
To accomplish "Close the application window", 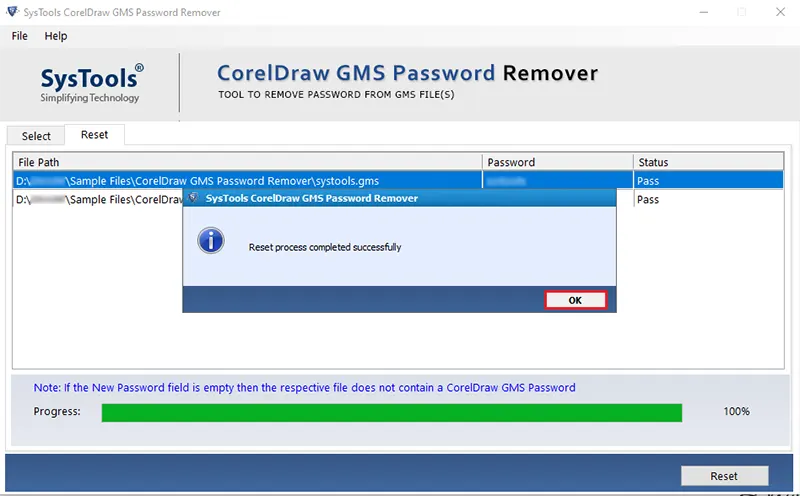I will pos(781,12).
